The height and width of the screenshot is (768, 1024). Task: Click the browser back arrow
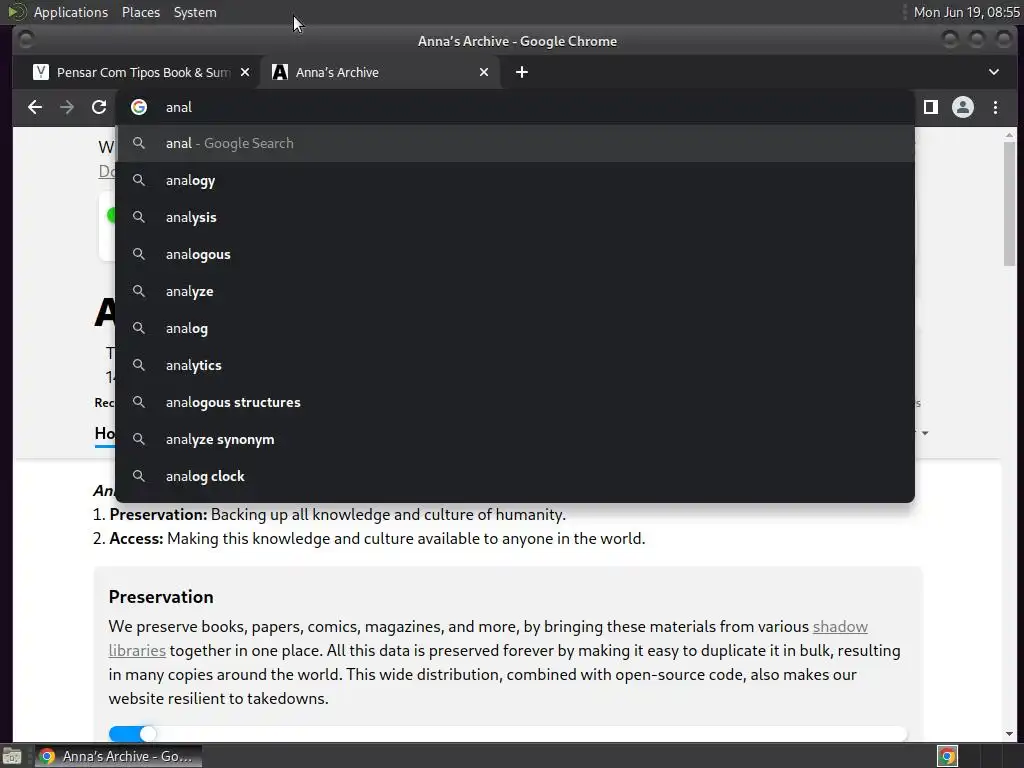[x=35, y=107]
